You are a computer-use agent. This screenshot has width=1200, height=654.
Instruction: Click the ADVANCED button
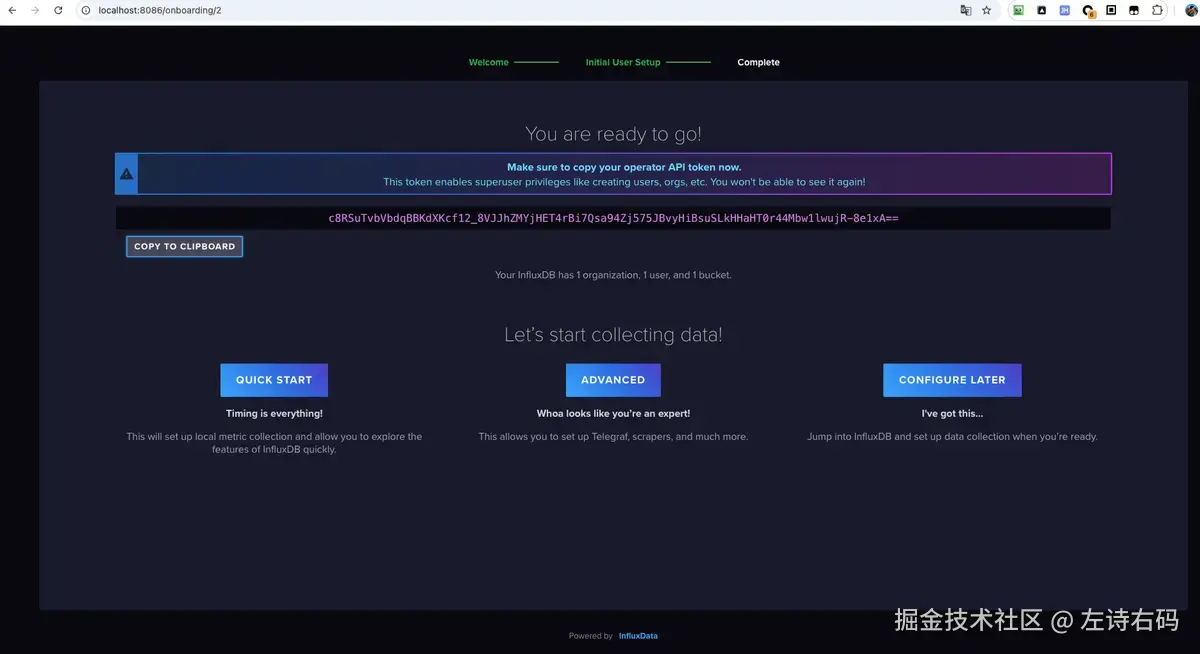(x=613, y=380)
